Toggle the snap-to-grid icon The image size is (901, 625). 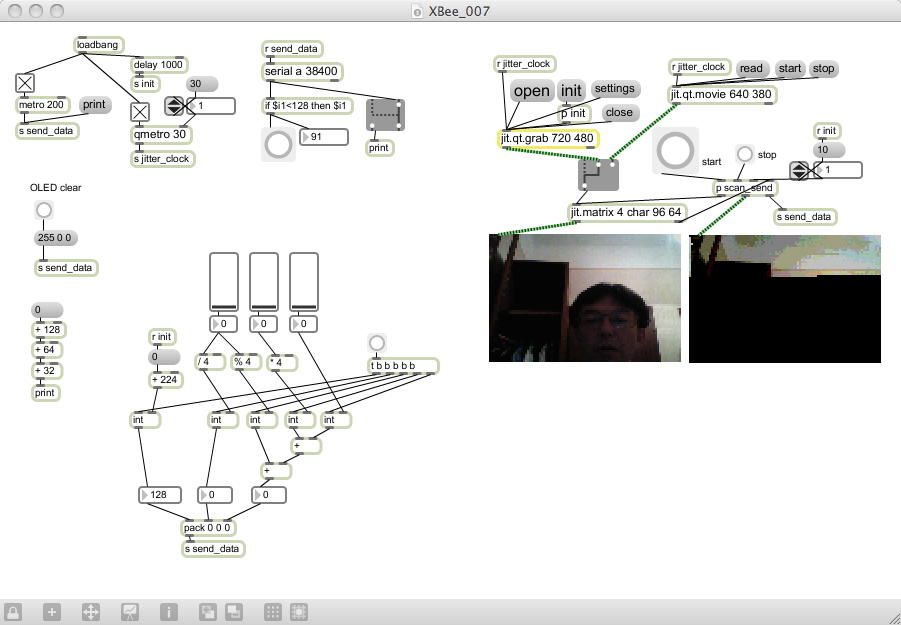tap(299, 612)
